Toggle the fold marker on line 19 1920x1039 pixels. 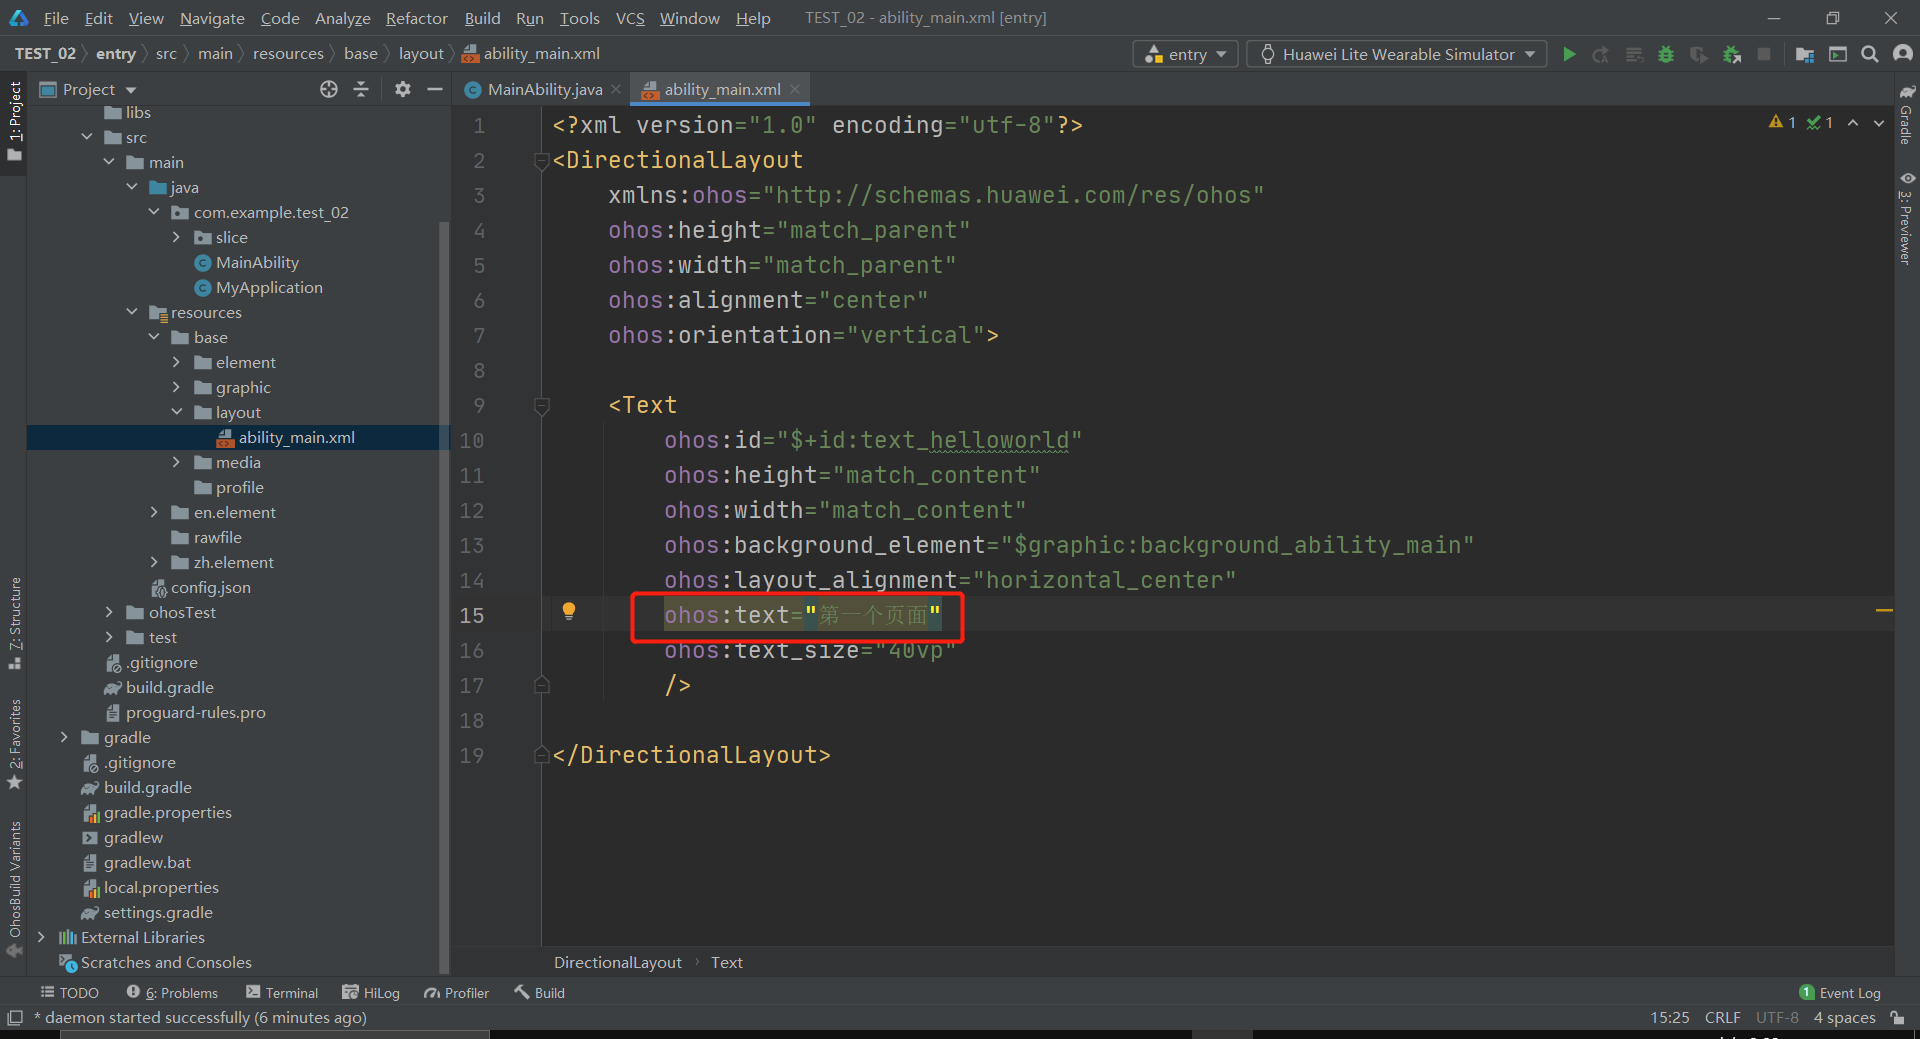542,755
